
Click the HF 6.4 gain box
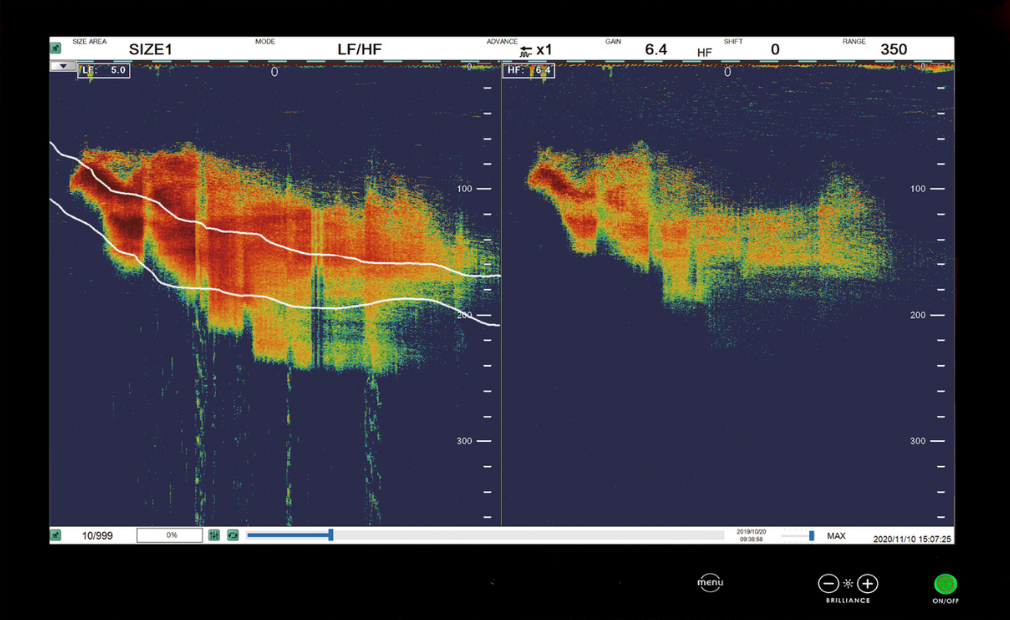tap(529, 71)
